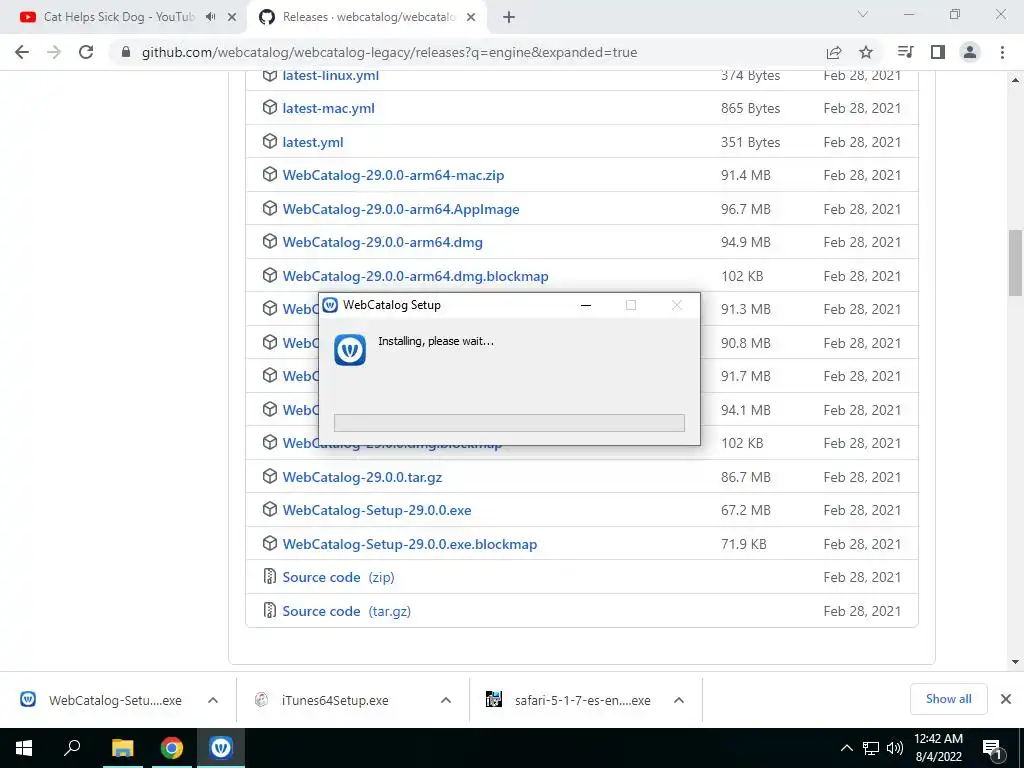The image size is (1024, 768).
Task: Click file icon beside Source code (tar.gz)
Action: coord(270,611)
